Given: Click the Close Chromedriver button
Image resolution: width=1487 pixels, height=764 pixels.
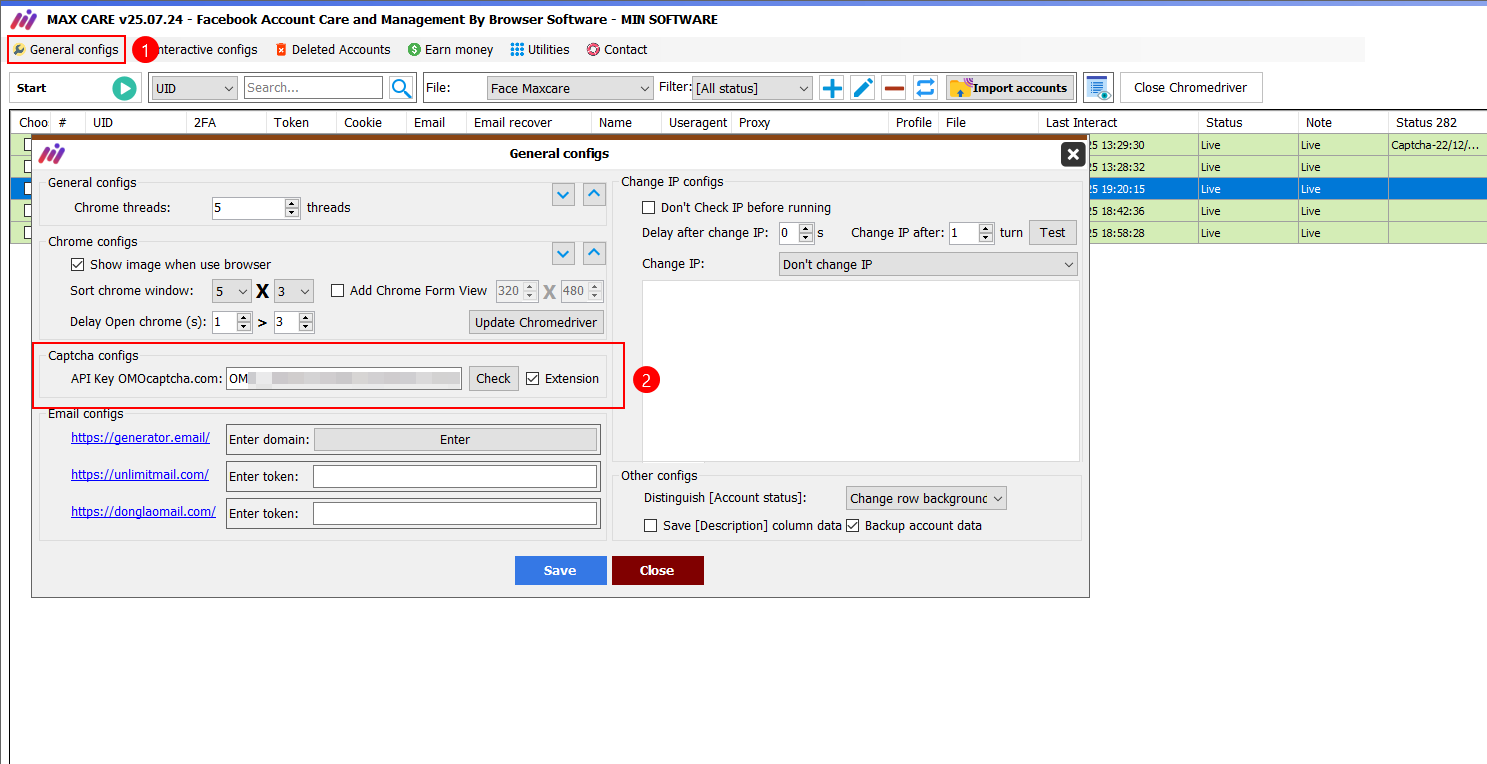Looking at the screenshot, I should [x=1191, y=88].
